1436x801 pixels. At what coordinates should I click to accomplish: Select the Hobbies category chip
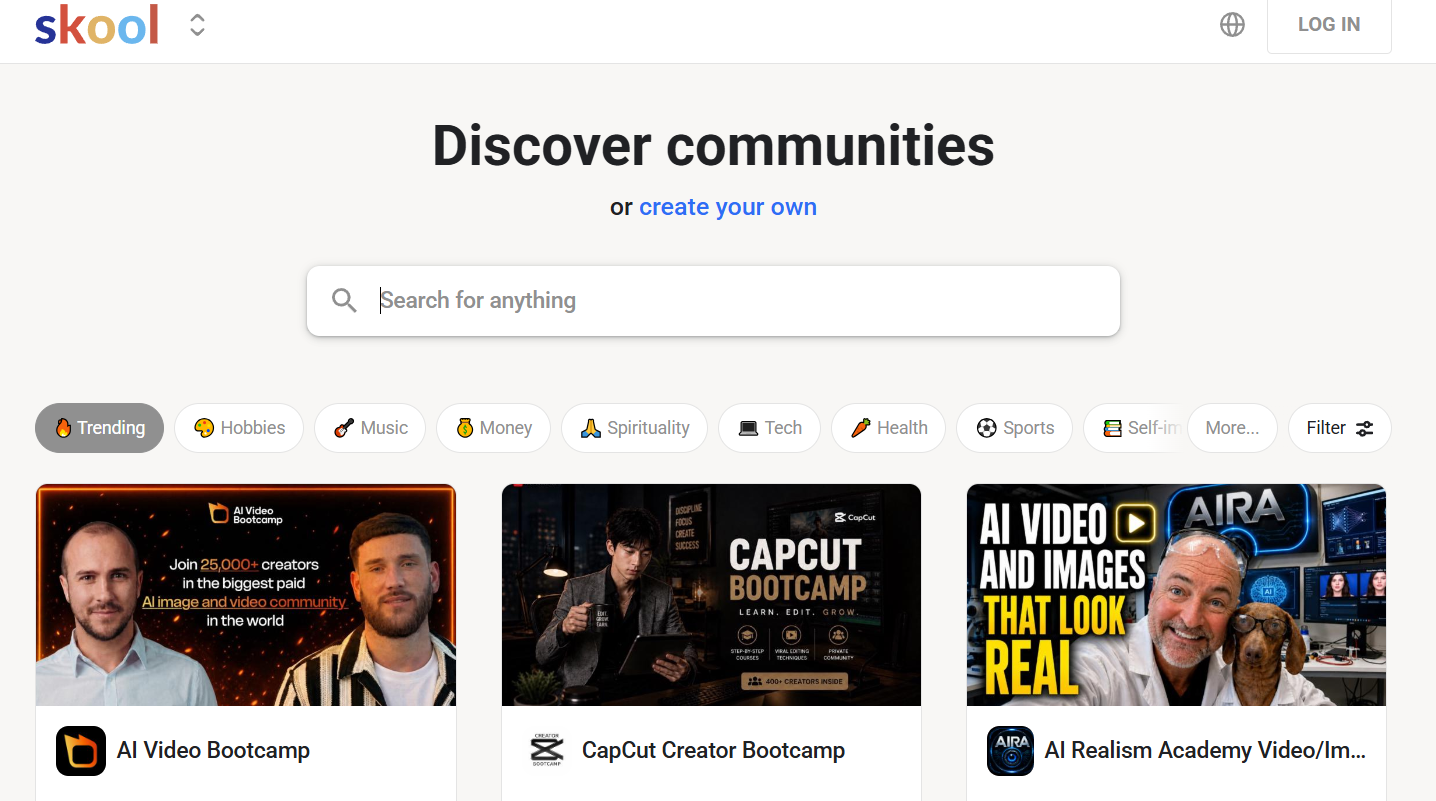click(239, 428)
